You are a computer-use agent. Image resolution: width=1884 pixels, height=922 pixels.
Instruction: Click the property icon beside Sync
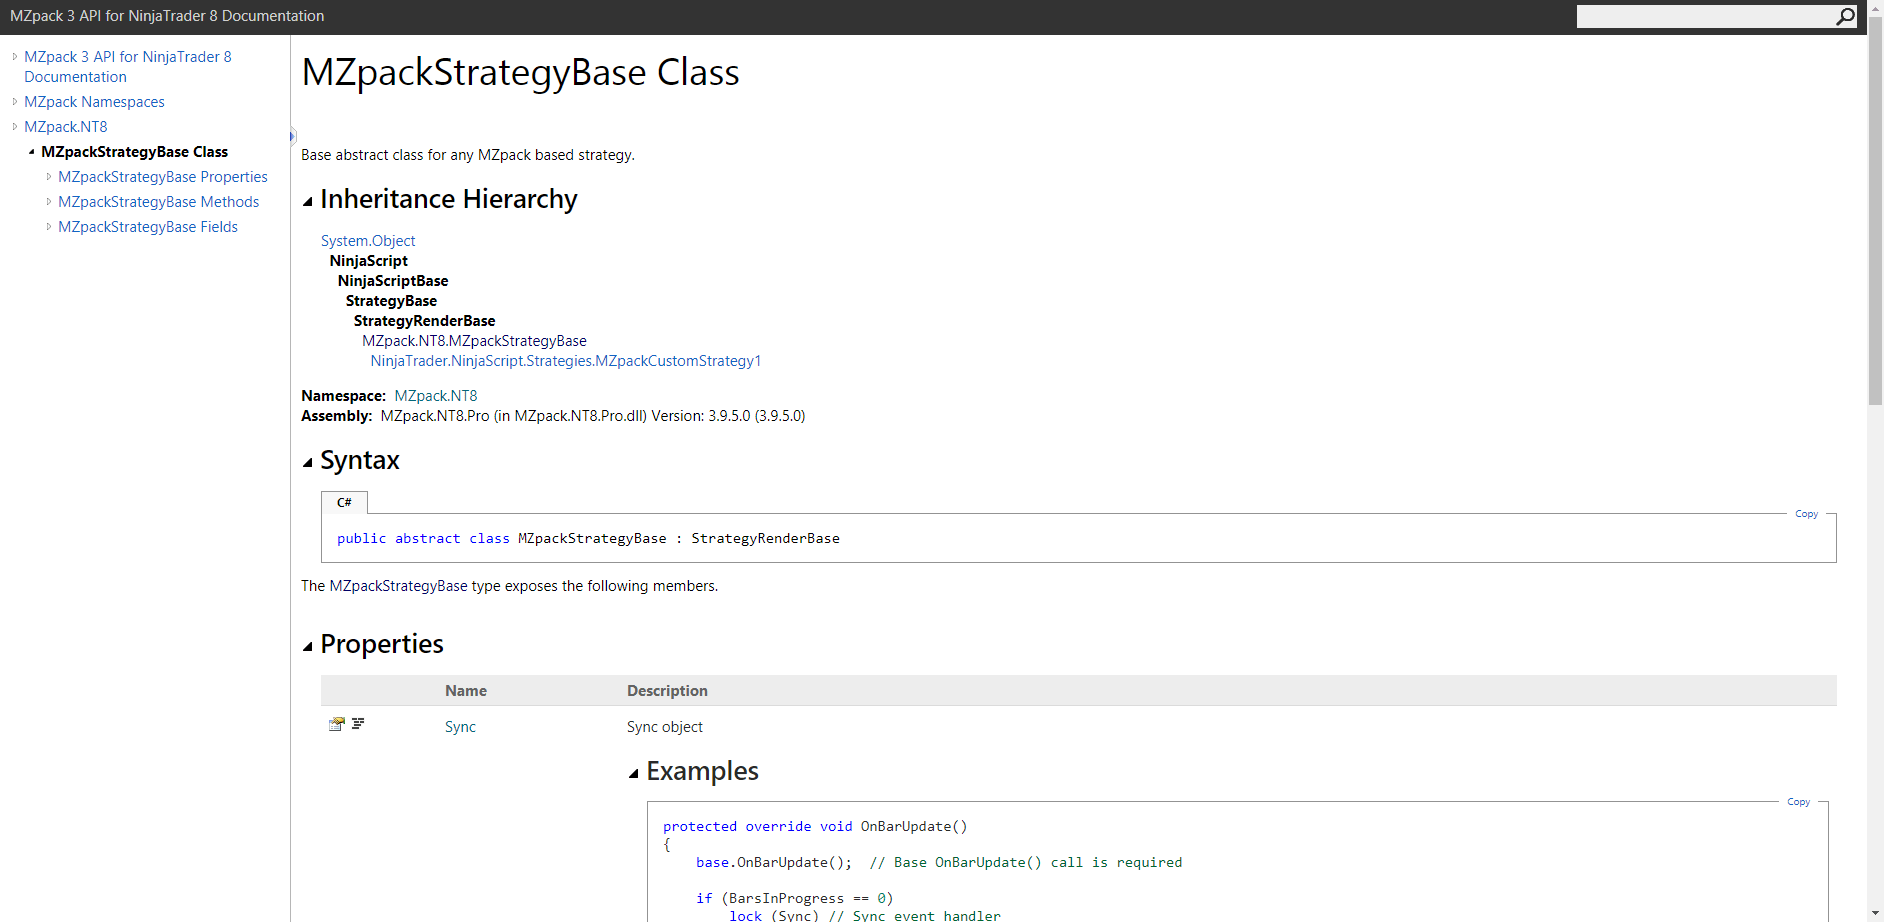337,724
